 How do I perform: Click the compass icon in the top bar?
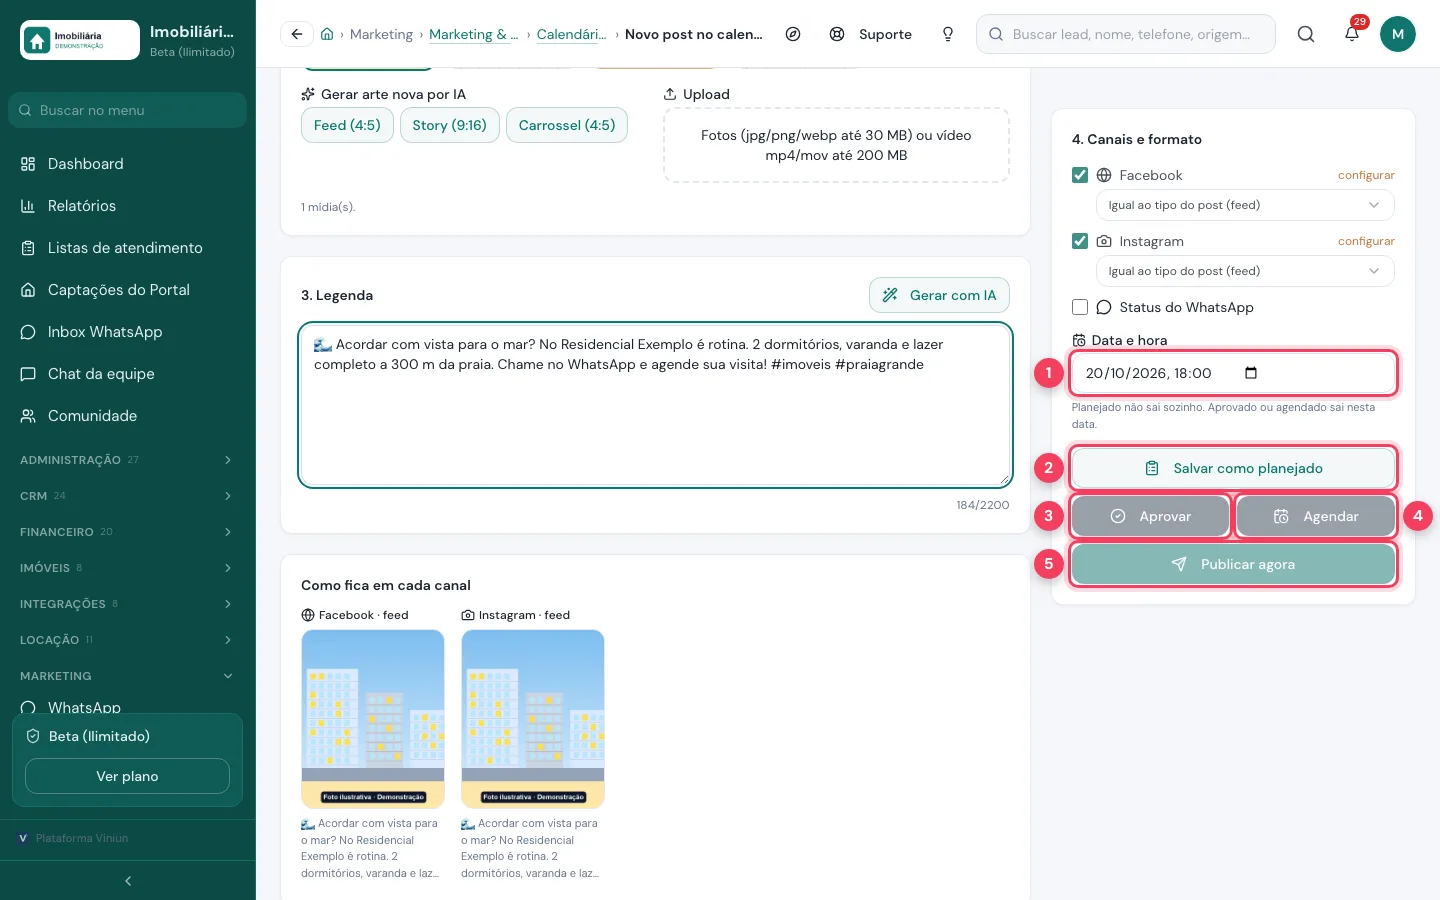[793, 34]
